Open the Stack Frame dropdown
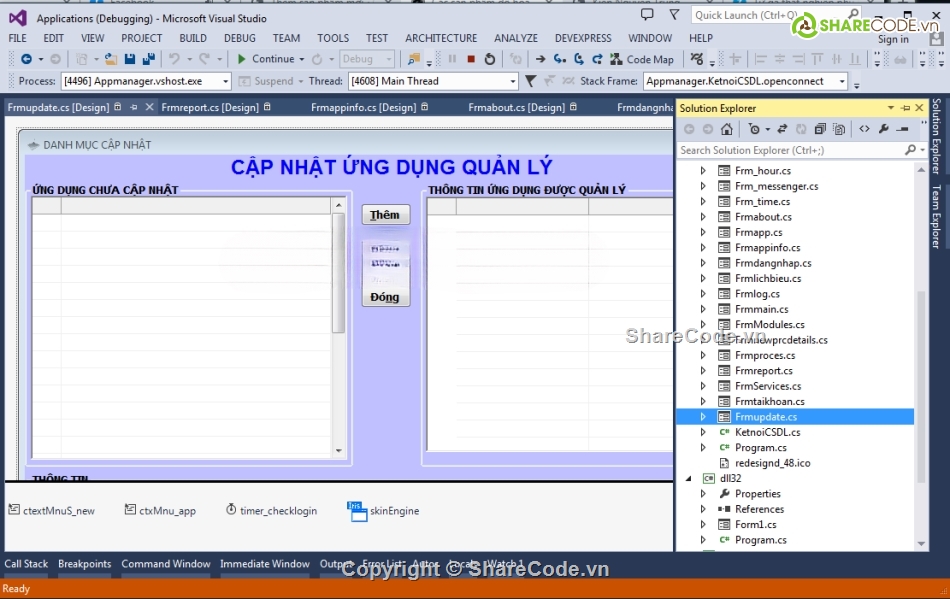This screenshot has height=599, width=950. click(x=842, y=81)
